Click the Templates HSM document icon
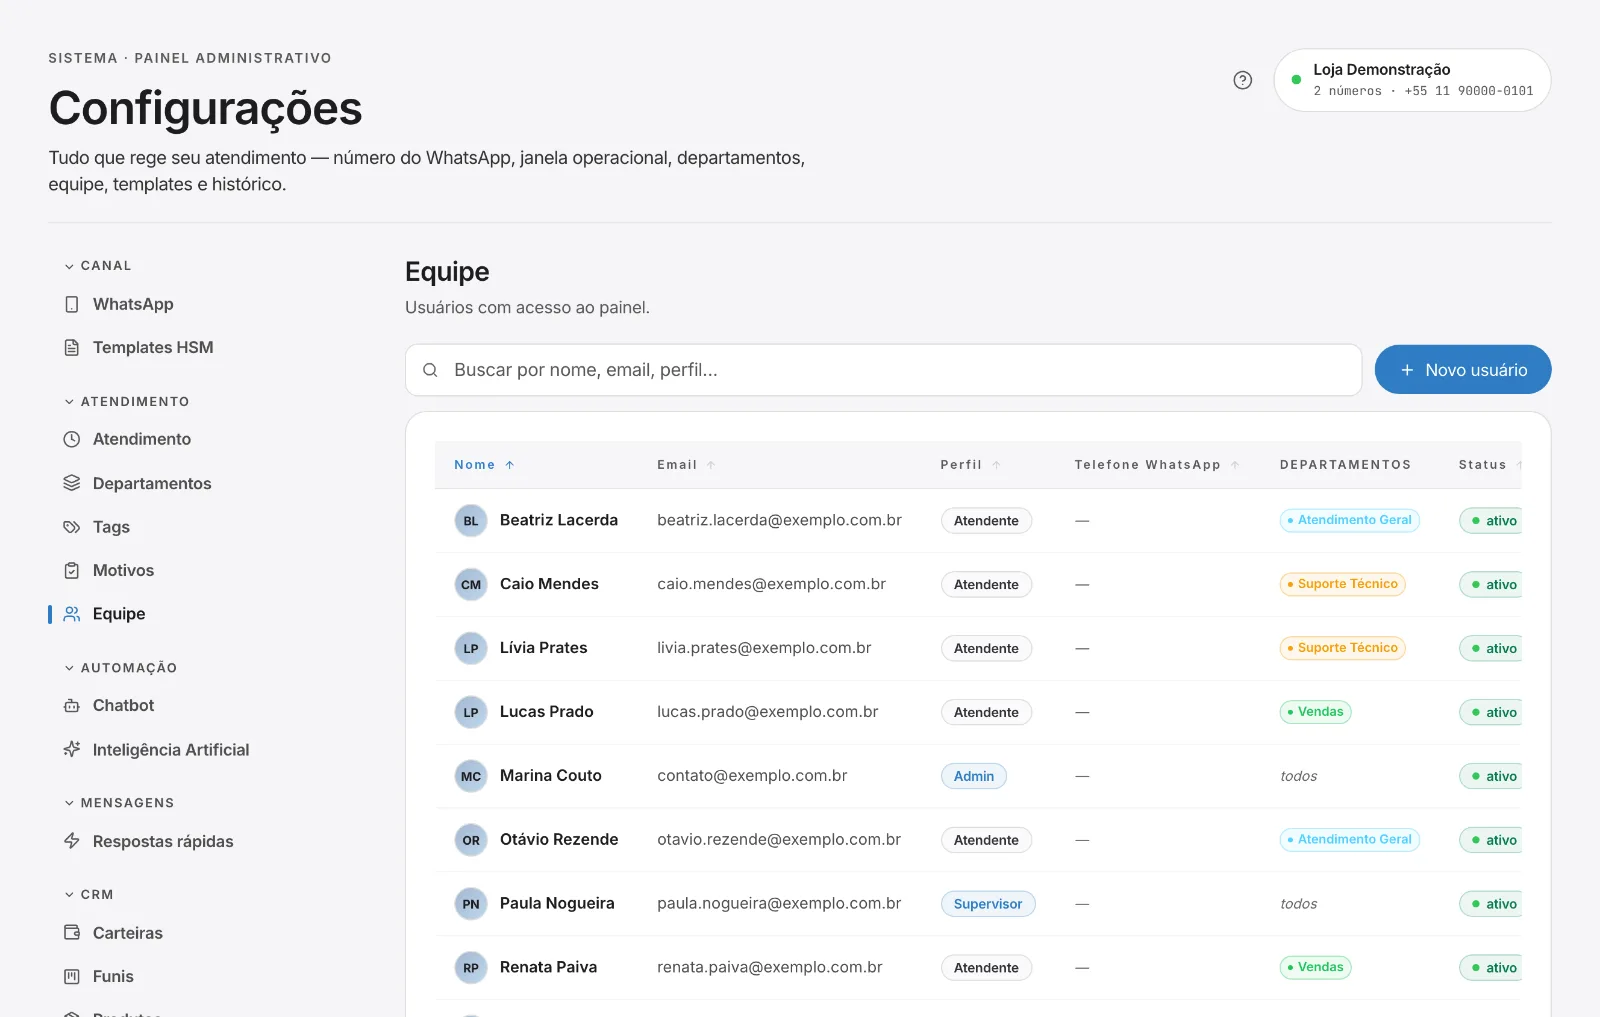Screen dimensions: 1600x1017 [x=72, y=348]
